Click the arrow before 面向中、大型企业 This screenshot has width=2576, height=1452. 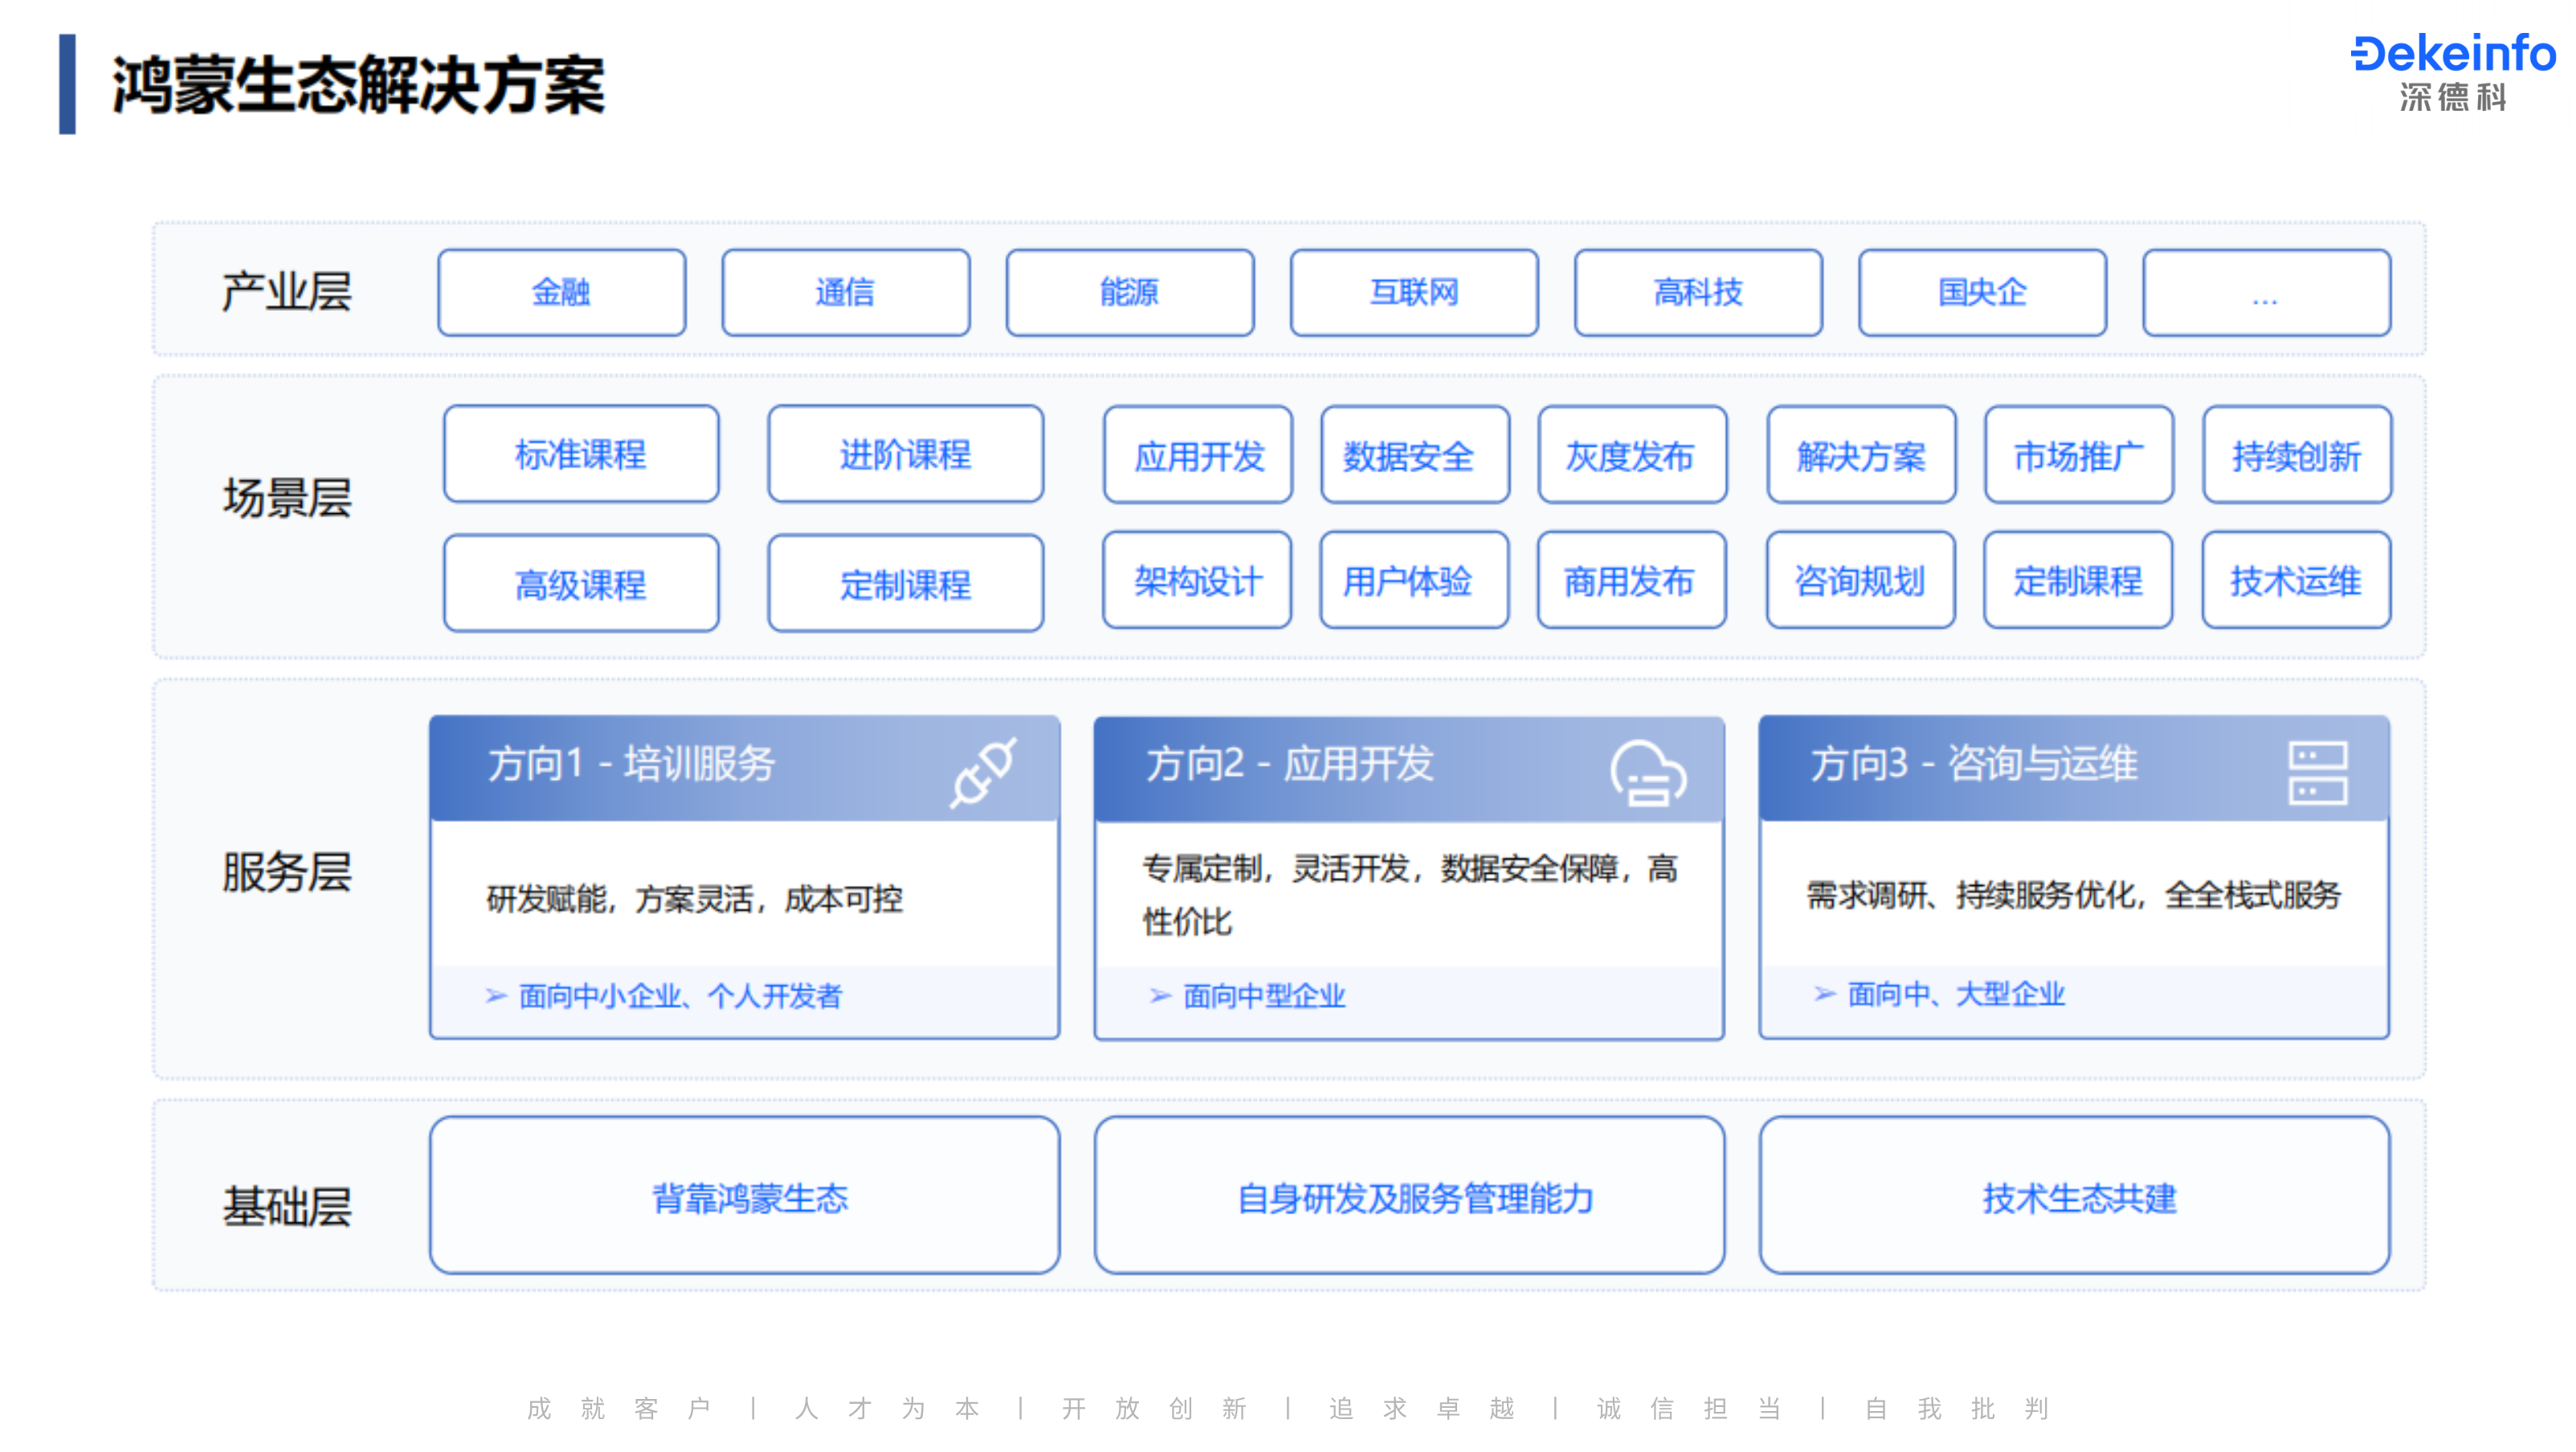pyautogui.click(x=1824, y=993)
